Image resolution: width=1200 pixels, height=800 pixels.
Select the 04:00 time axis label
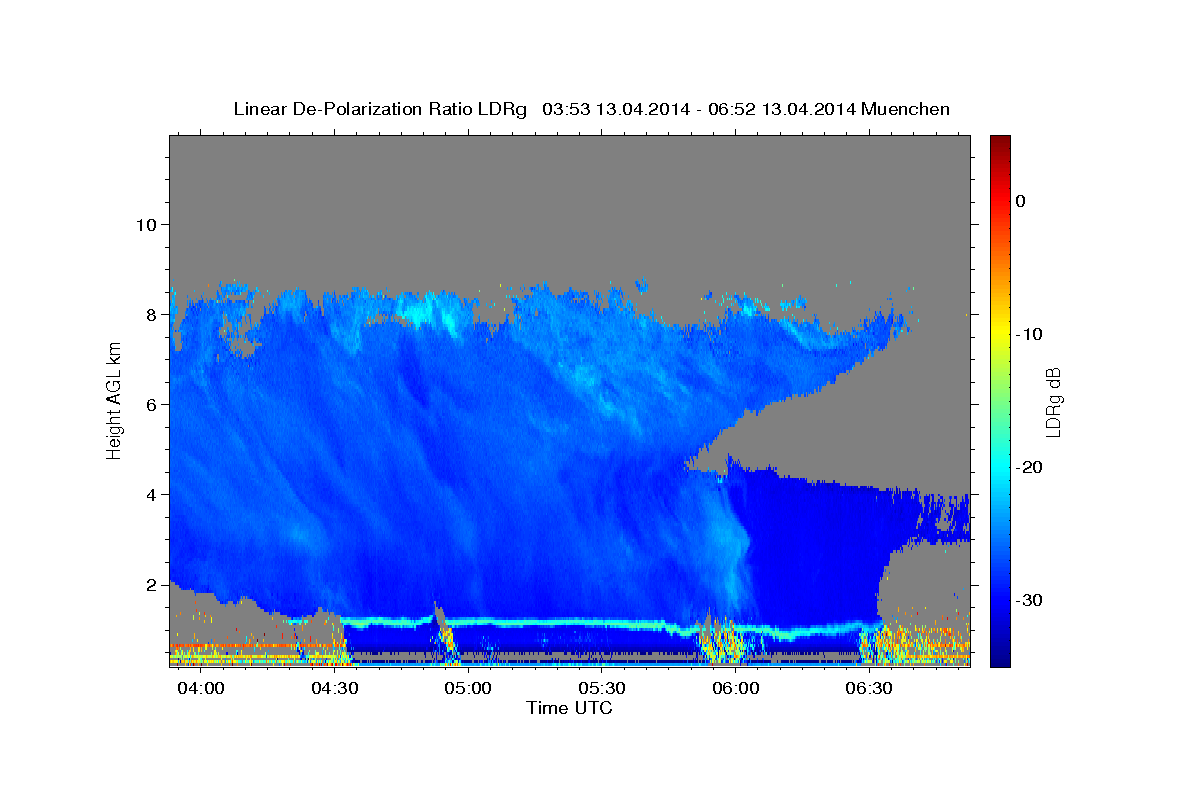(x=202, y=689)
